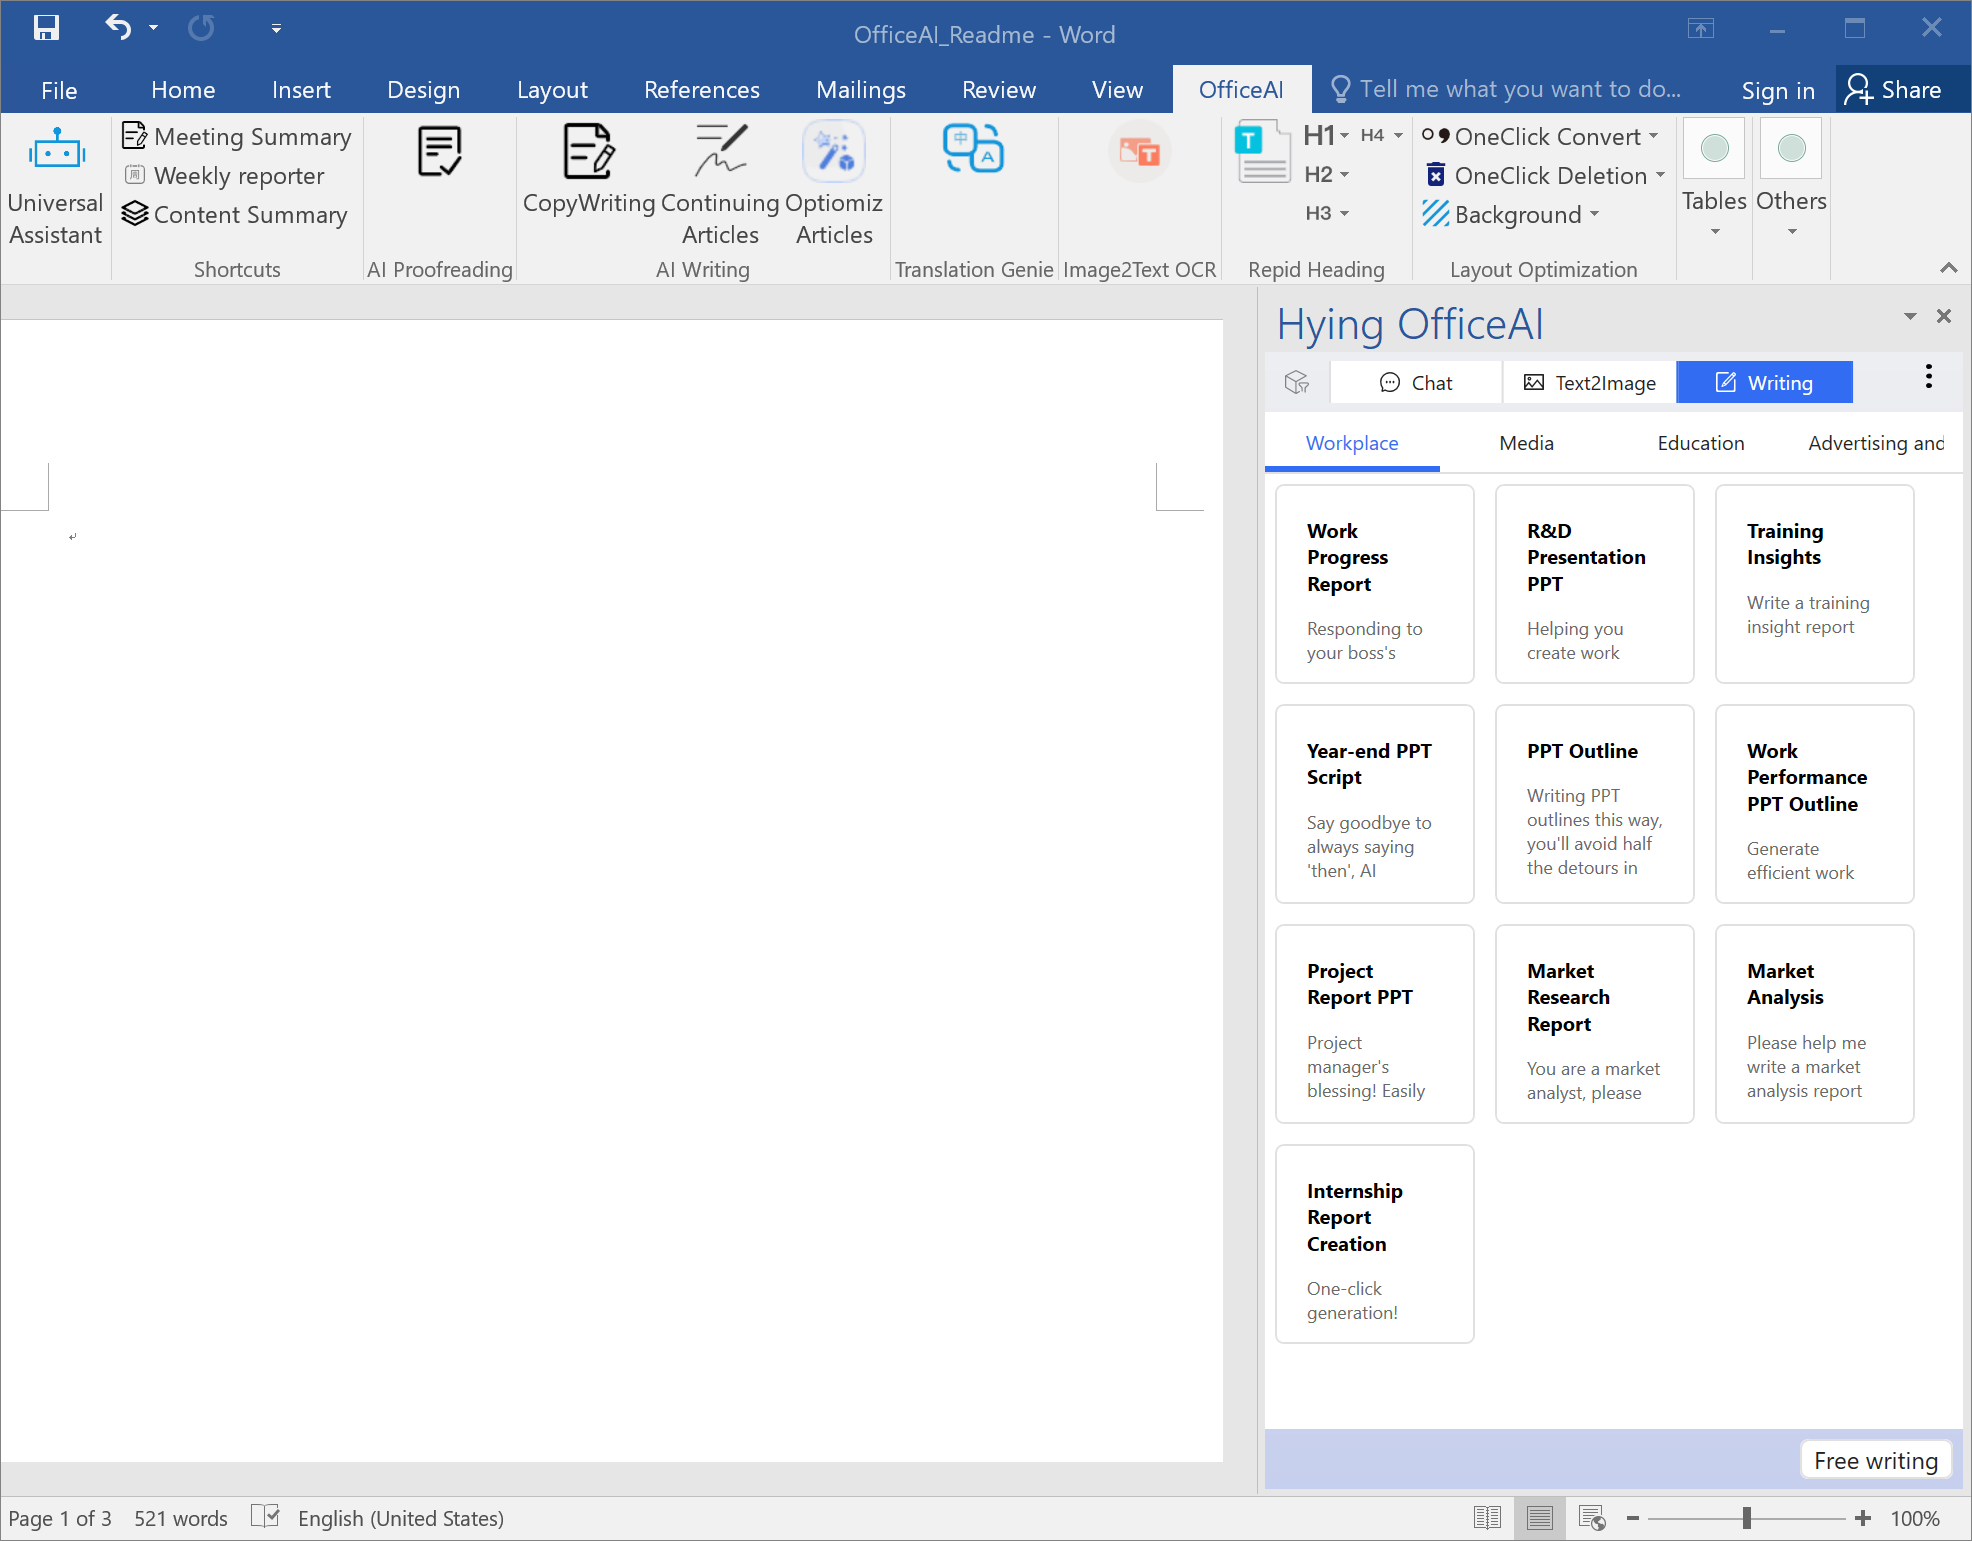This screenshot has width=1972, height=1541.
Task: Save the document using the floppy icon
Action: (46, 28)
